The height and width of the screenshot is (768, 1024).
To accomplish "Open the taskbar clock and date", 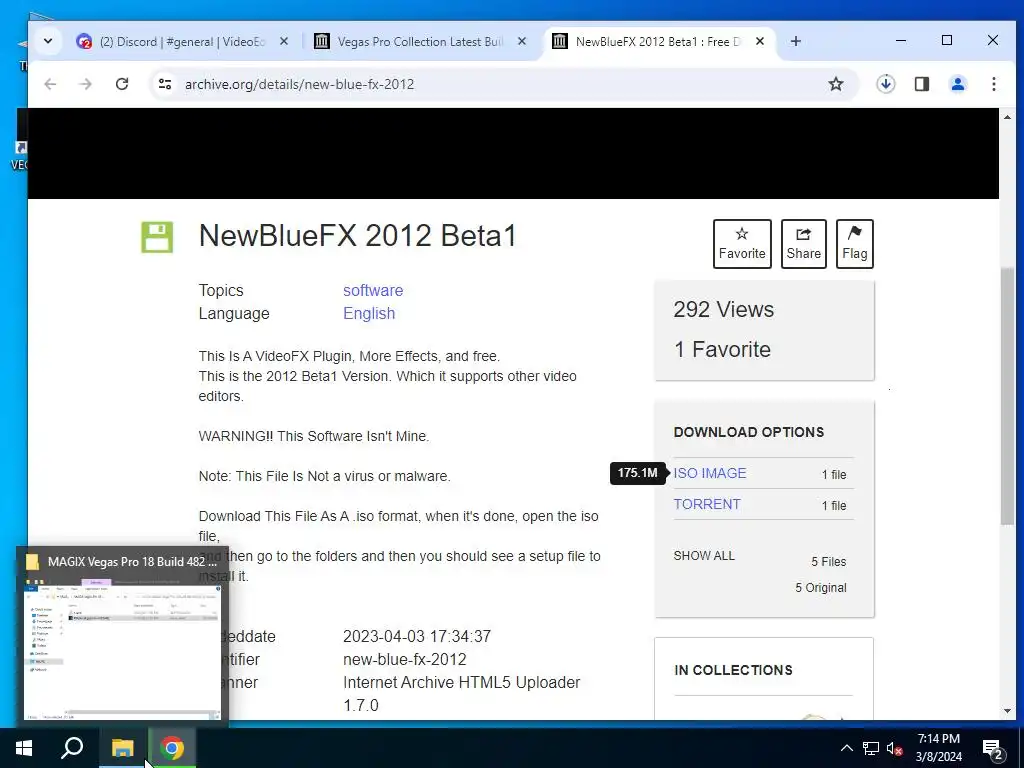I will tap(938, 748).
